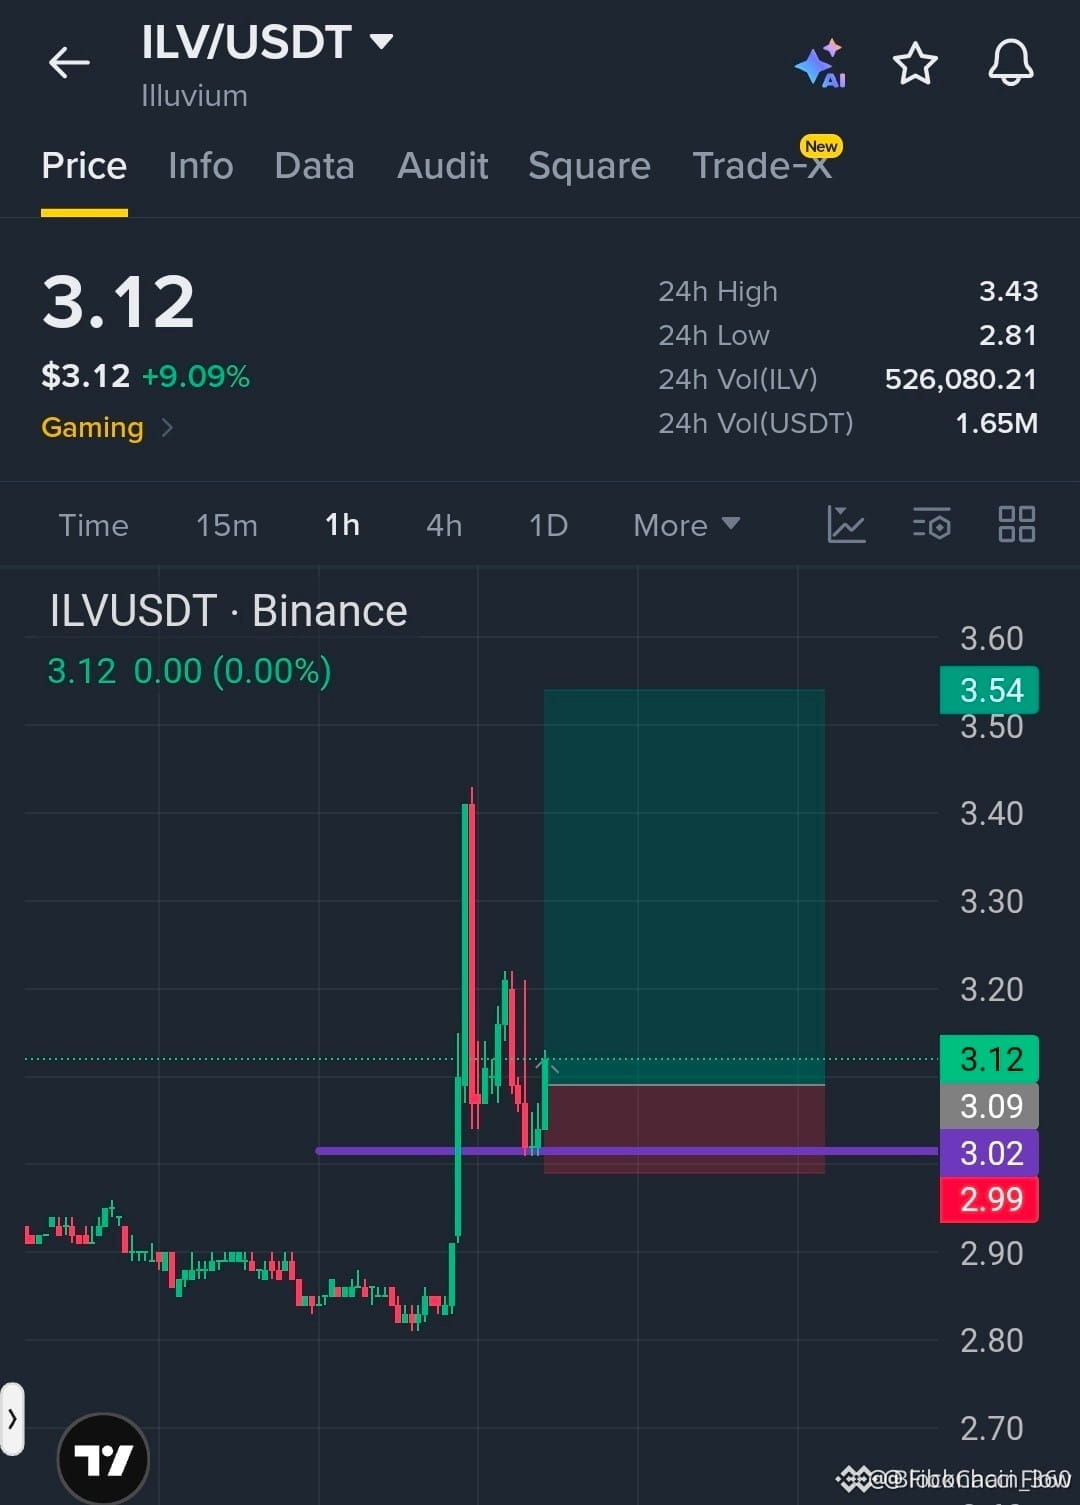Open the Data tab
The image size is (1080, 1505).
(x=314, y=166)
